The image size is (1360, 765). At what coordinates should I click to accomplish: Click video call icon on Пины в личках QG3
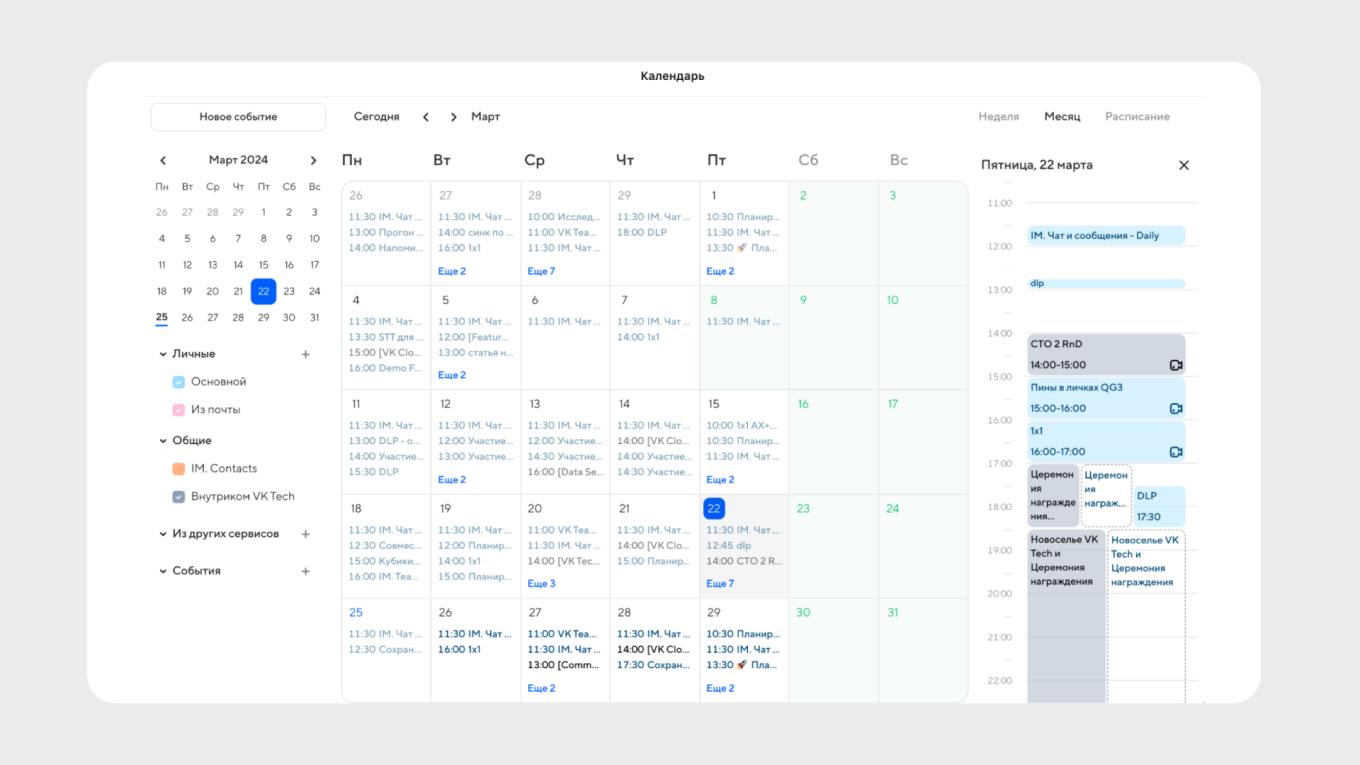click(x=1176, y=409)
